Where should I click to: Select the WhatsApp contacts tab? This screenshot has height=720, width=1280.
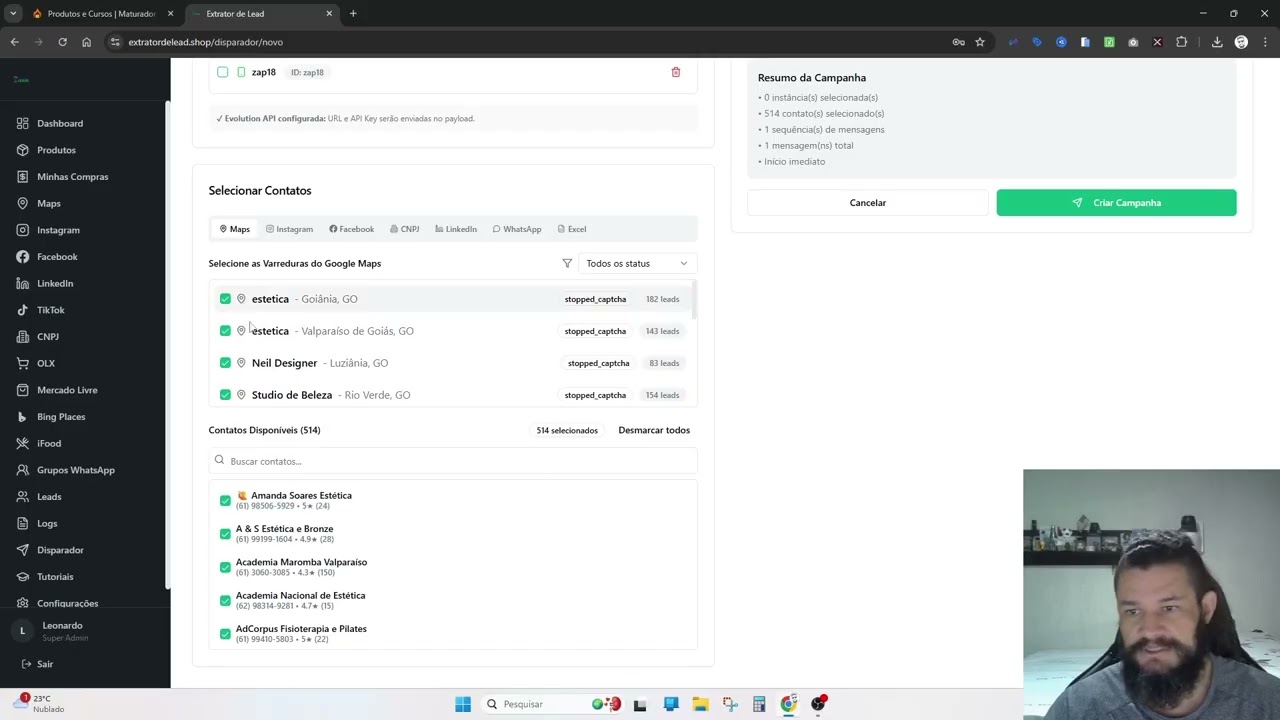[517, 229]
